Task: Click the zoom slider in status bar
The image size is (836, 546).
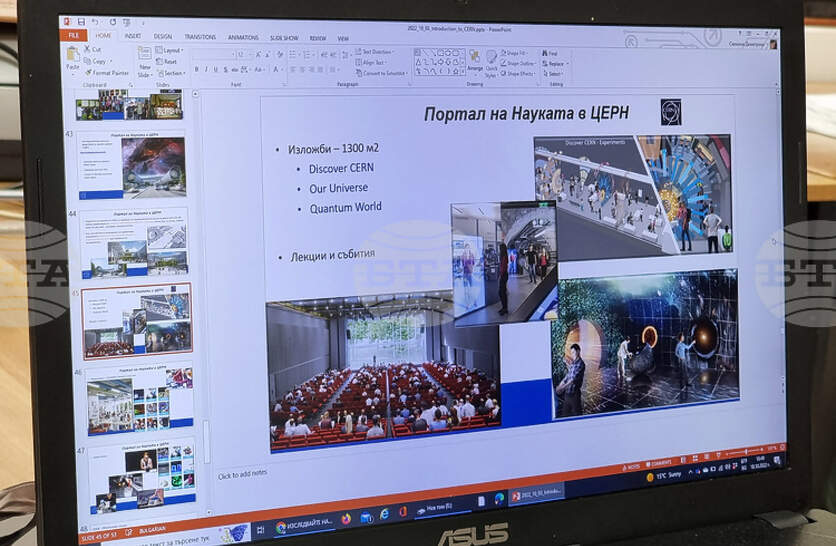Action: [x=746, y=452]
